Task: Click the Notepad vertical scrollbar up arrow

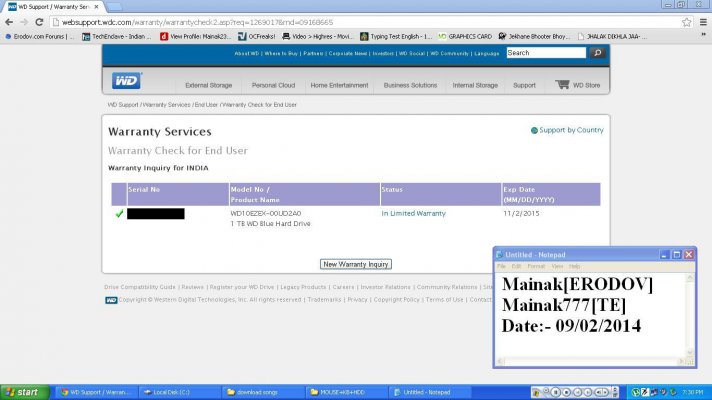Action: 690,277
